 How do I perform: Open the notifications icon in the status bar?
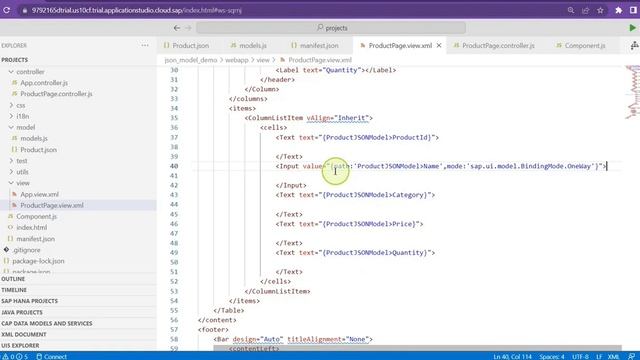coord(631,356)
